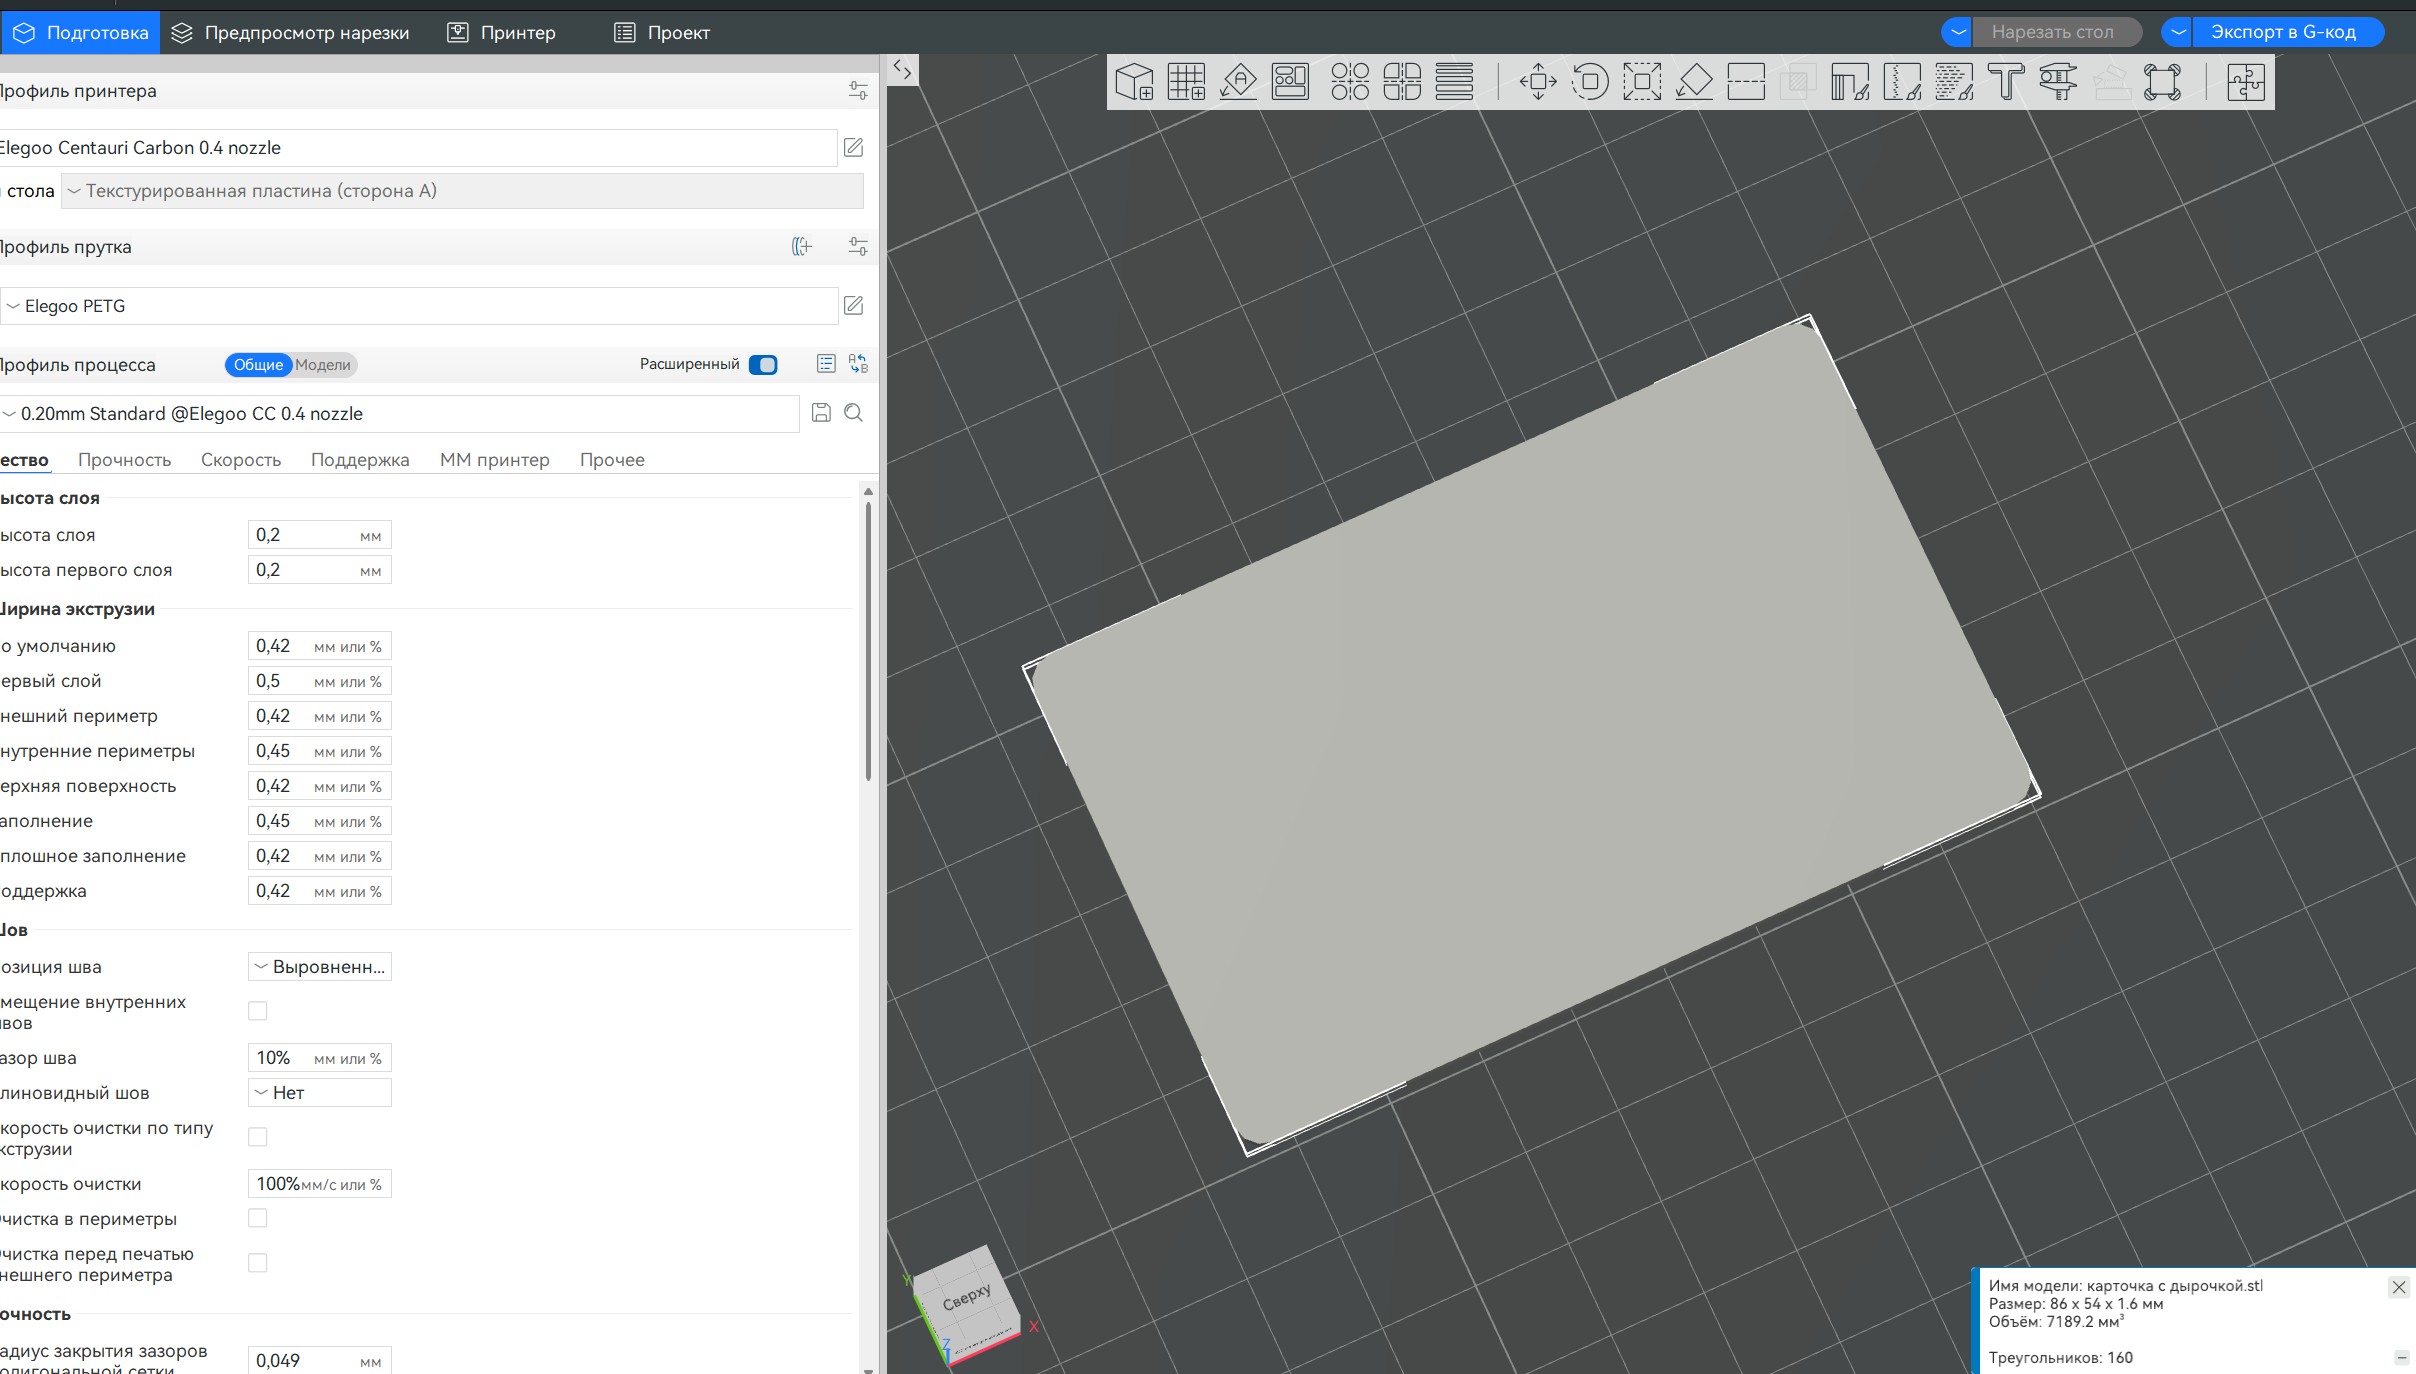Open the Text emboss tool

(2006, 81)
